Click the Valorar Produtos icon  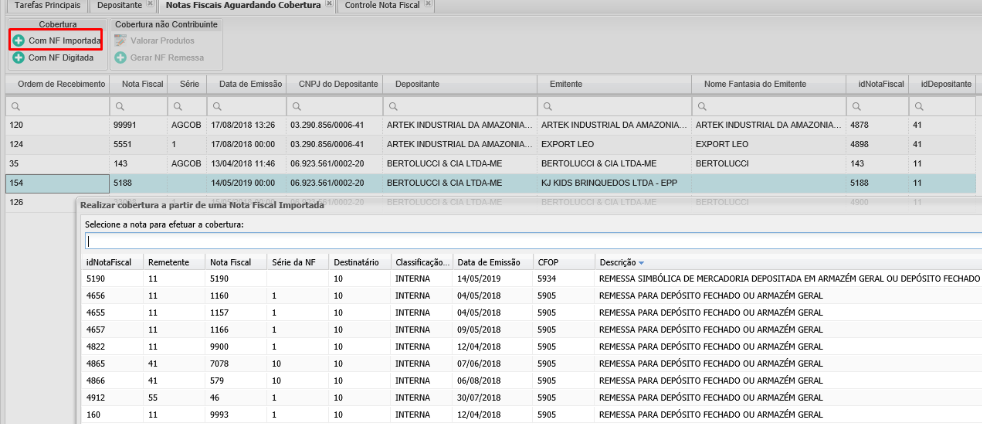pyautogui.click(x=120, y=41)
